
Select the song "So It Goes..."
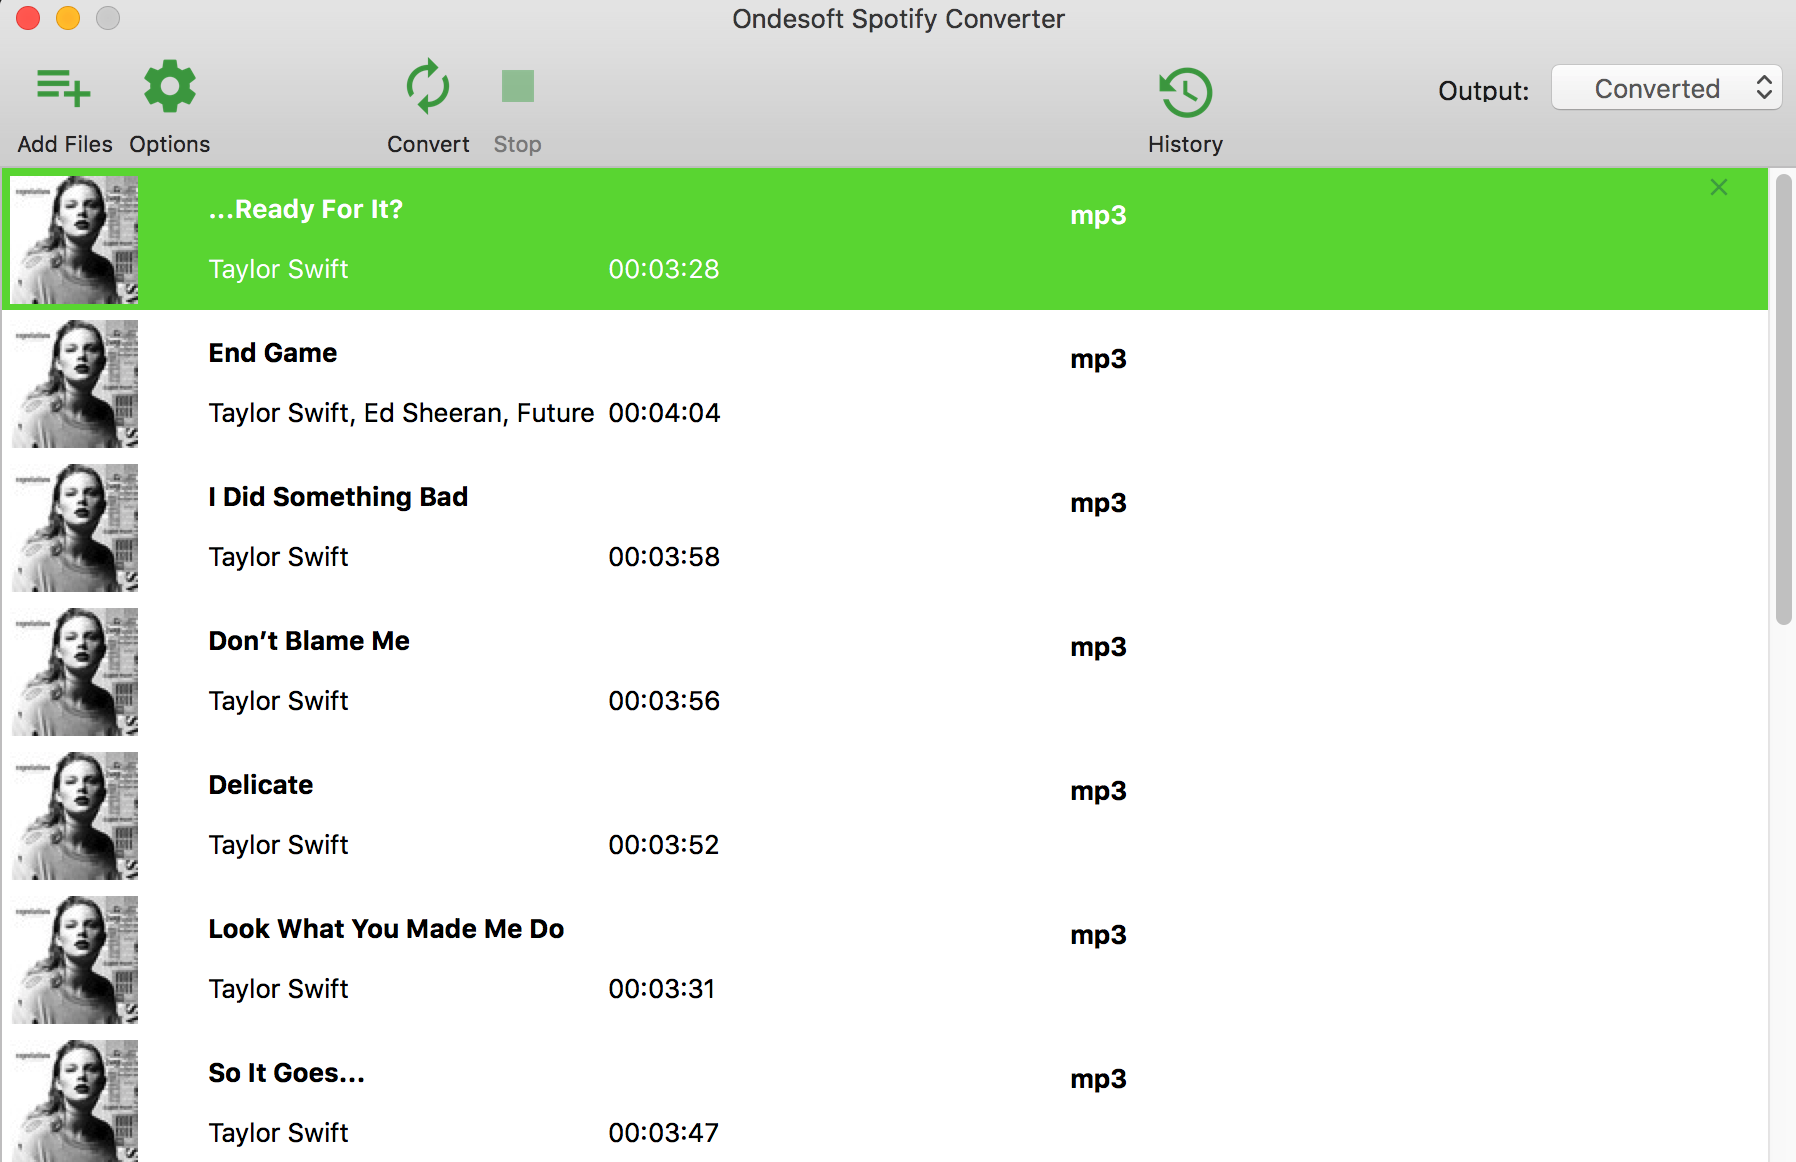click(286, 1073)
